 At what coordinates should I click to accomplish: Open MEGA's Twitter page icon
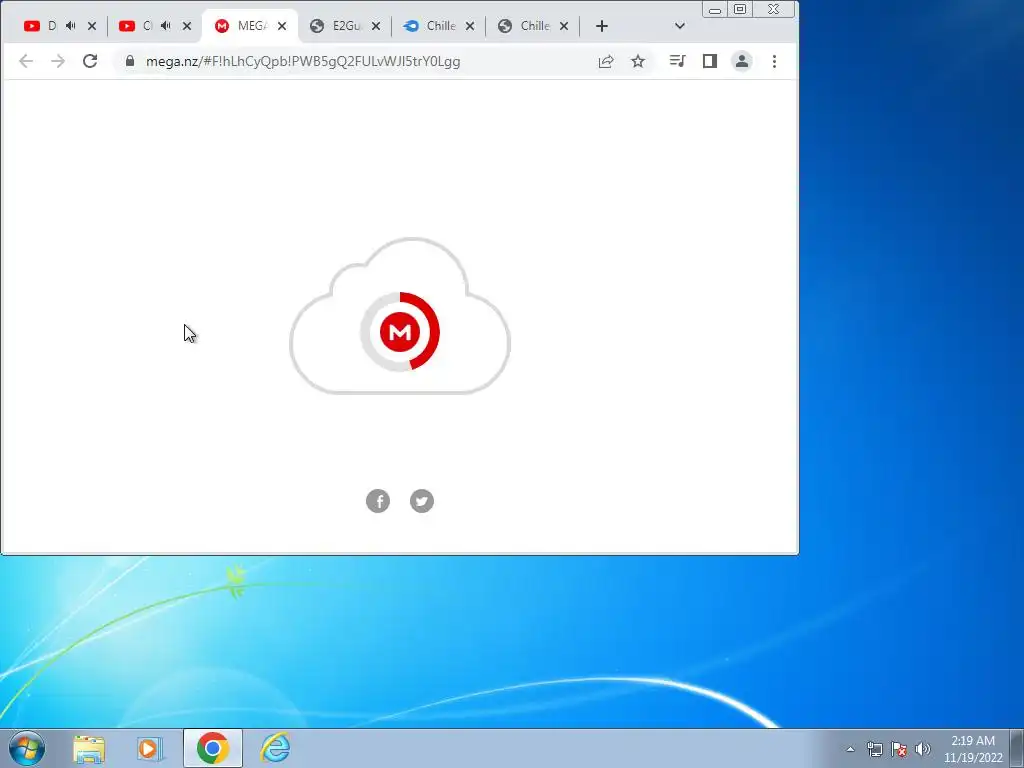coord(422,501)
